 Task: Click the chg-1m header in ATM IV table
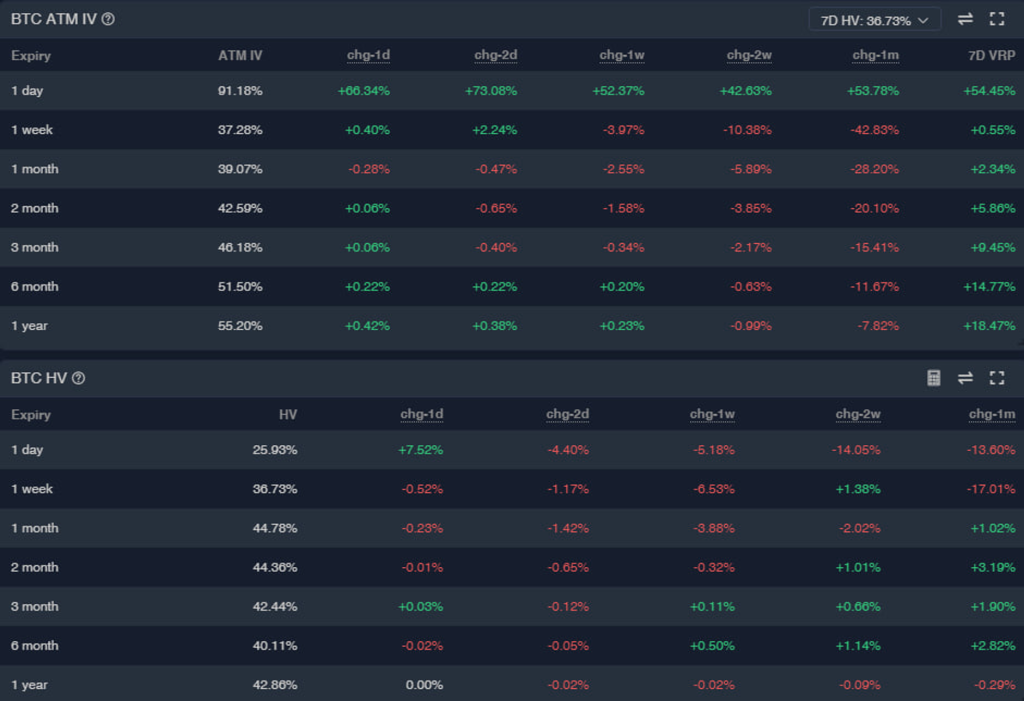pyautogui.click(x=876, y=56)
